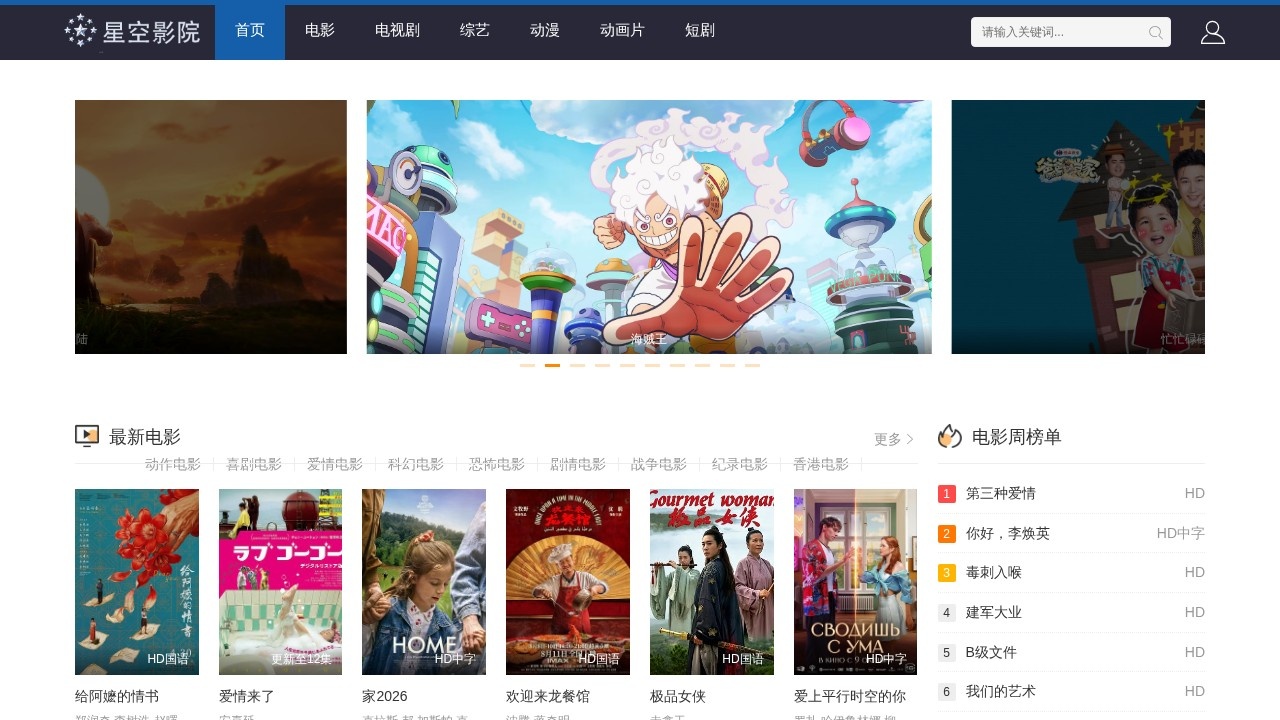Screen dimensions: 1280x720
Task: Click the rank 2 badge for 你好，李焕英
Action: click(947, 534)
